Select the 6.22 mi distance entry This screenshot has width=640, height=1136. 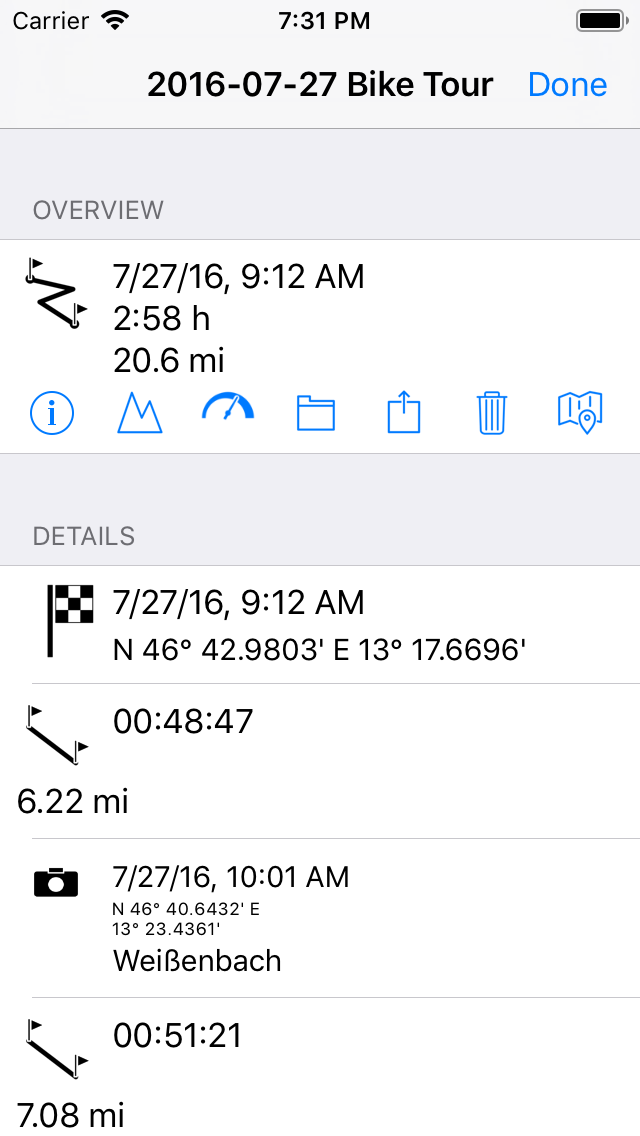(x=72, y=801)
